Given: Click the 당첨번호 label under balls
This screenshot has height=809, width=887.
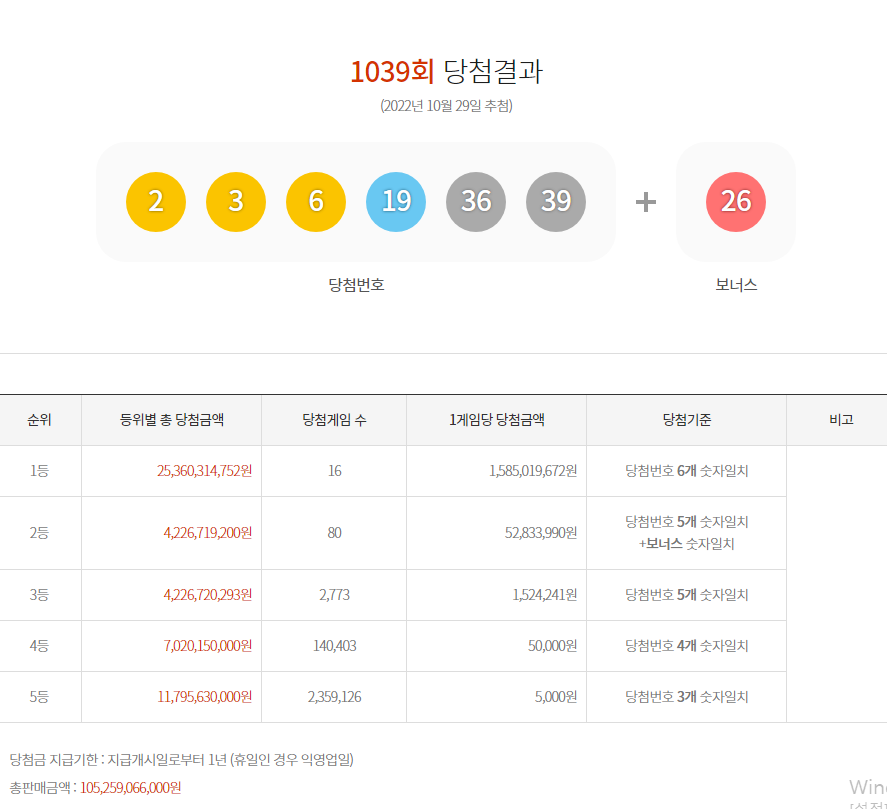Looking at the screenshot, I should tap(356, 285).
